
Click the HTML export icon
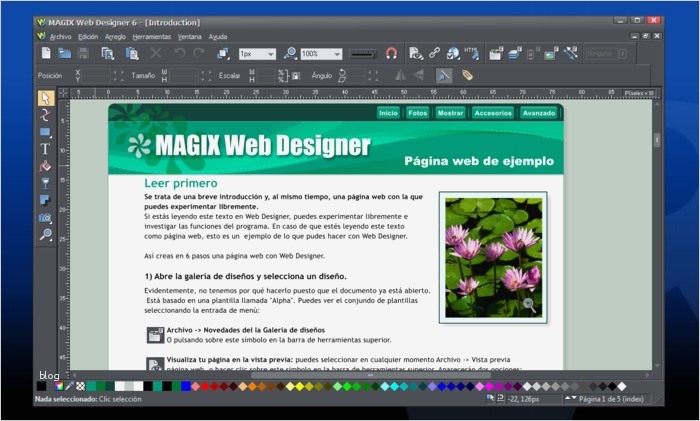472,53
